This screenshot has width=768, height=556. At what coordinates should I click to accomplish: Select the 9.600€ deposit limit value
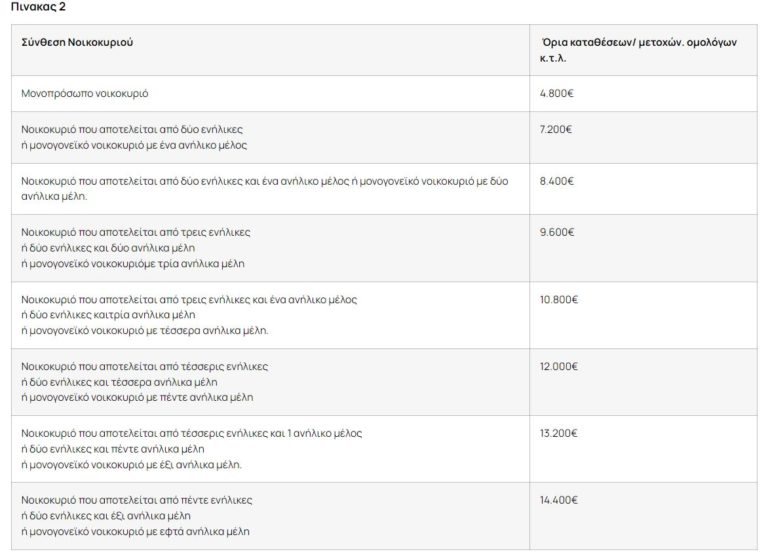click(x=557, y=232)
